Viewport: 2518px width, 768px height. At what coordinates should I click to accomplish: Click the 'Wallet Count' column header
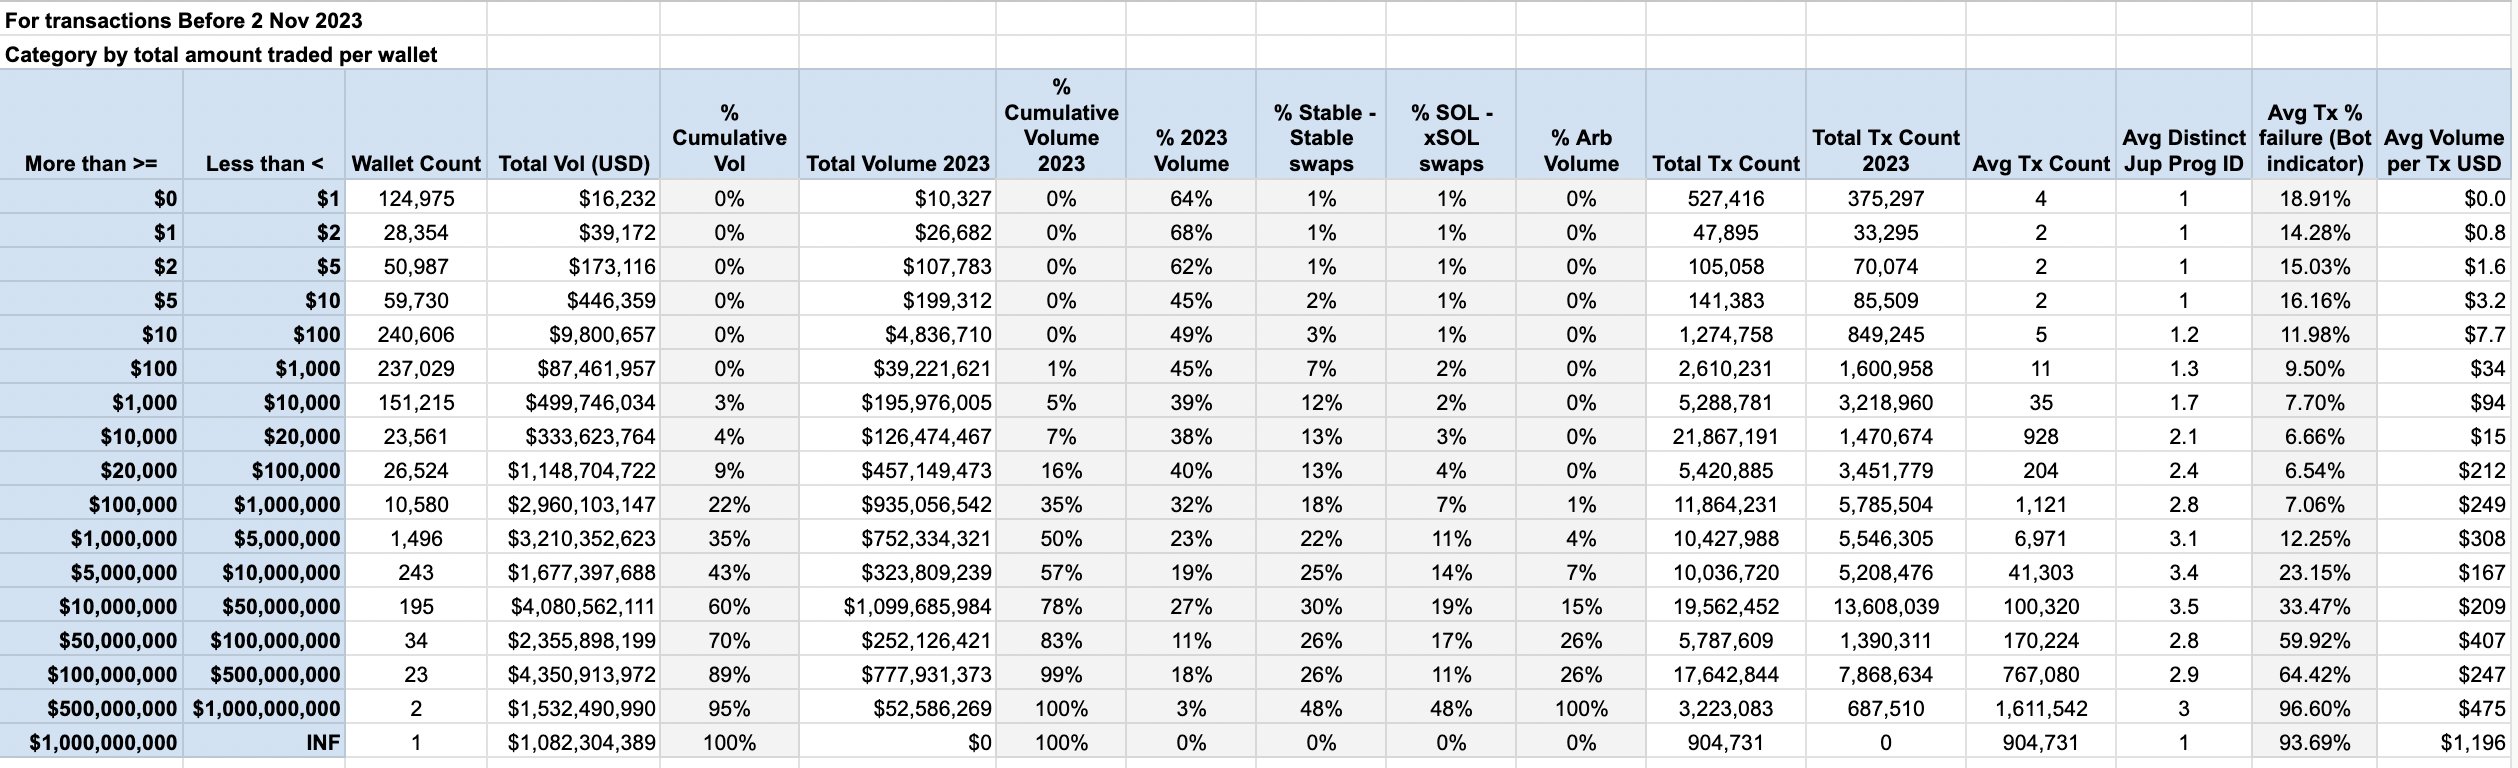click(x=416, y=163)
